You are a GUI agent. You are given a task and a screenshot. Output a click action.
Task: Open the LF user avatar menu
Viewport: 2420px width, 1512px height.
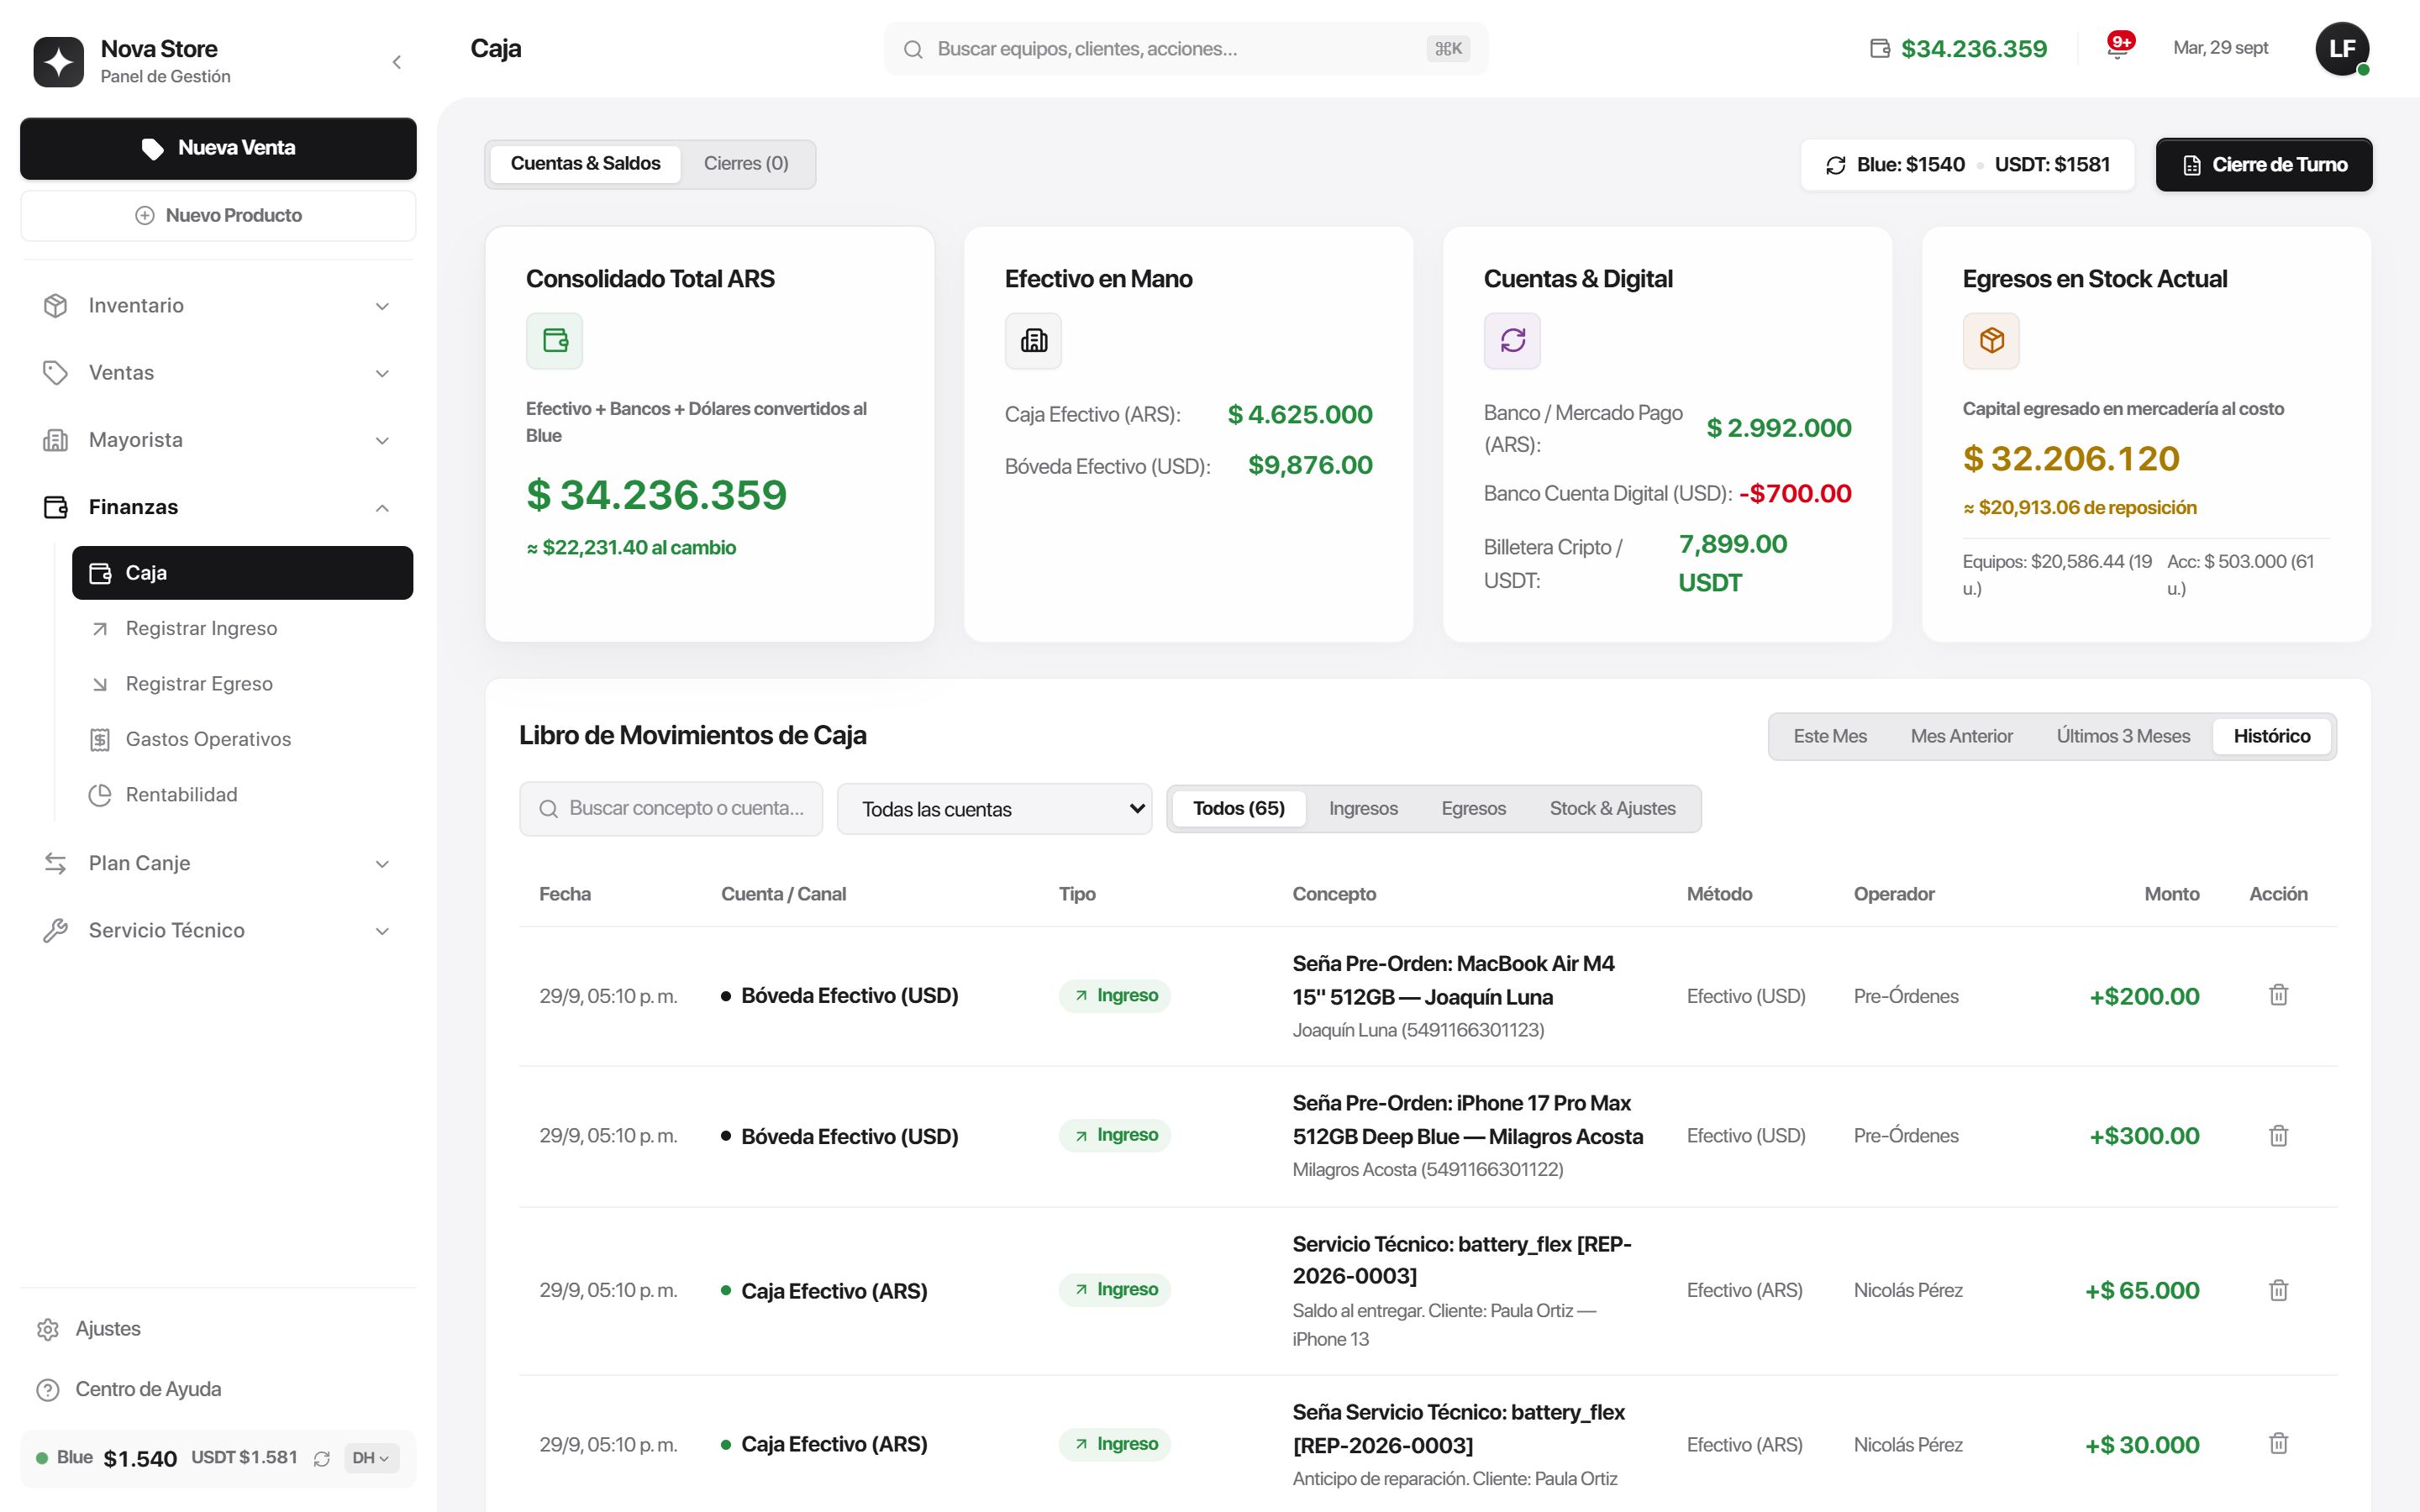2342,48
